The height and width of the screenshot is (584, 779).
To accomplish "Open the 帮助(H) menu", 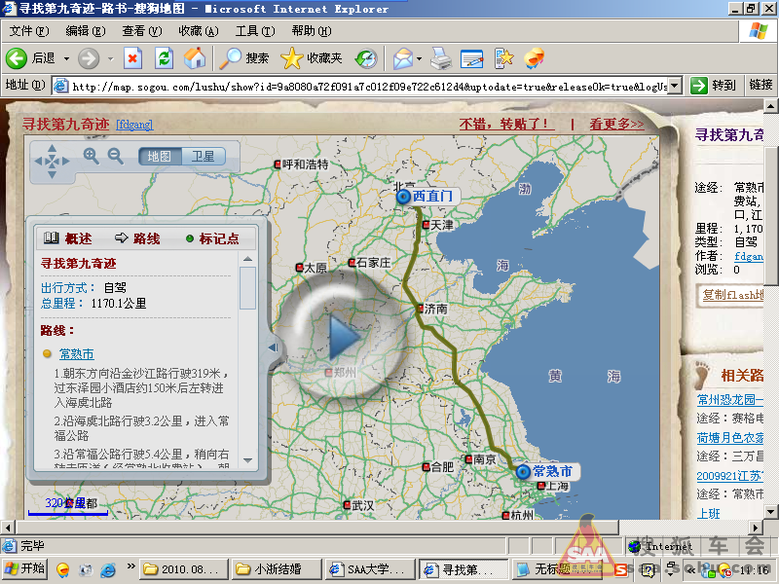I will 312,31.
